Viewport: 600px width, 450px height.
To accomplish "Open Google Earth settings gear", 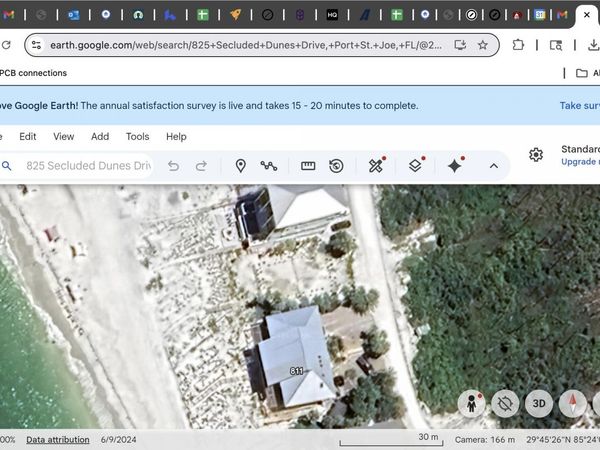I will tap(536, 155).
